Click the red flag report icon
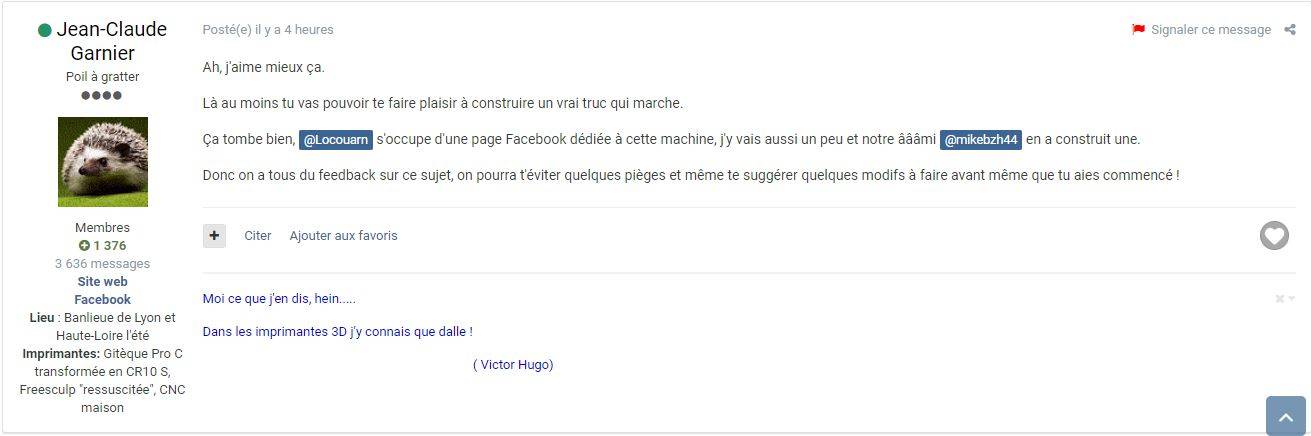The image size is (1311, 436). 1138,30
